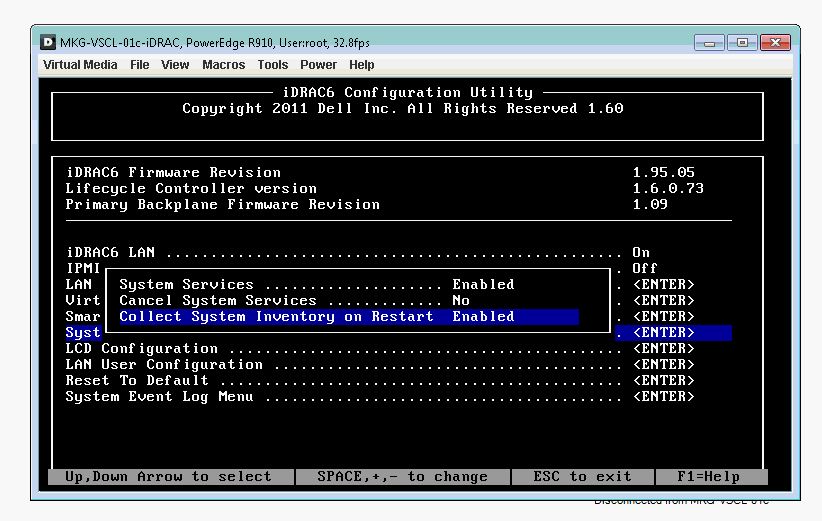Screen dimensions: 822x521
Task: Click the Dell iDRAC title bar icon
Action: point(48,42)
